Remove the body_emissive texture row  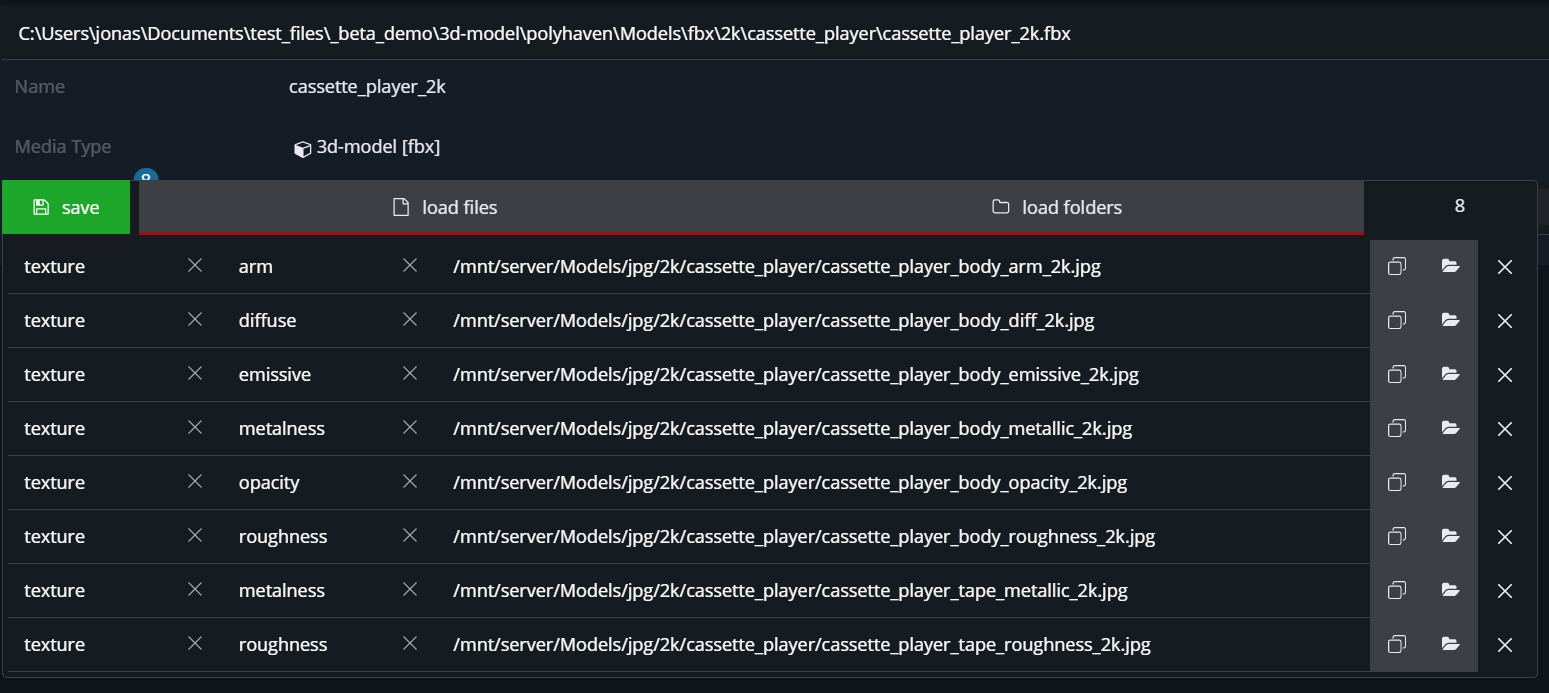tap(1504, 375)
